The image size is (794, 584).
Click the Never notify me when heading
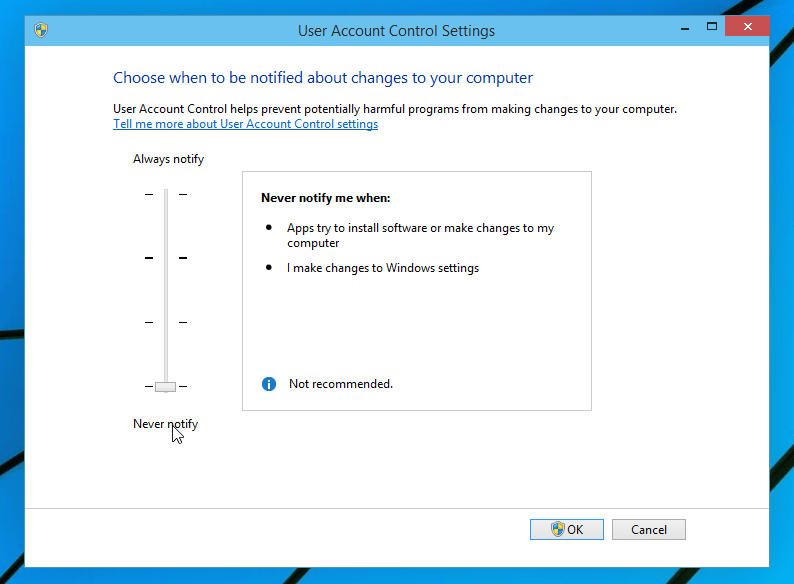tap(325, 198)
